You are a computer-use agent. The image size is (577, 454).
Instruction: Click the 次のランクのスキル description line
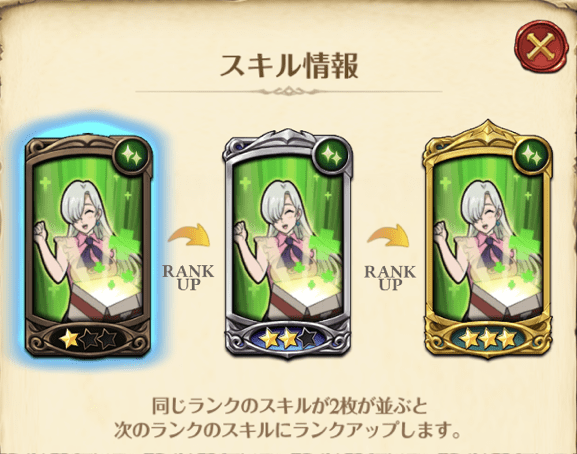pos(288,430)
